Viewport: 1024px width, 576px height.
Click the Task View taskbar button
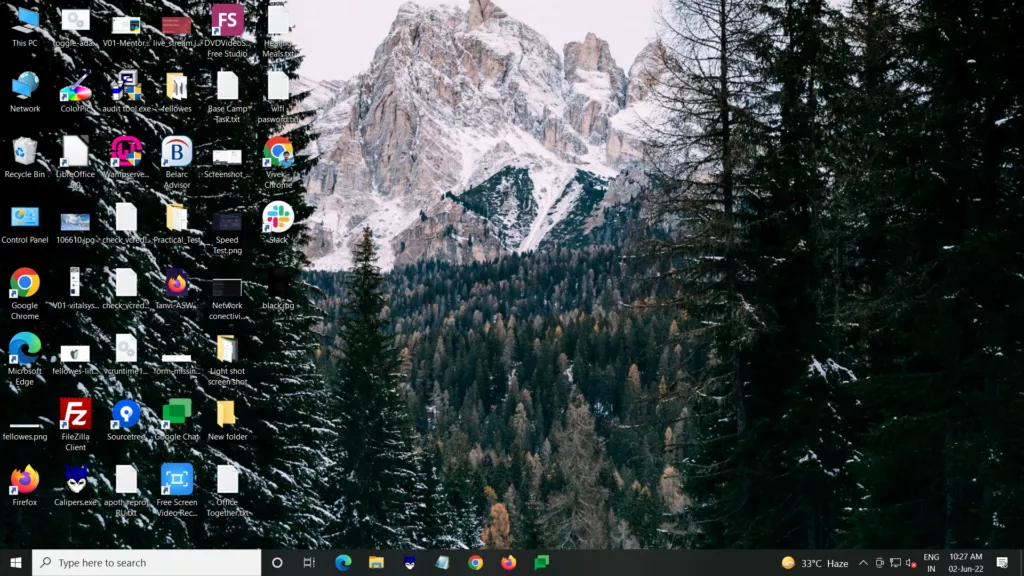pos(309,563)
